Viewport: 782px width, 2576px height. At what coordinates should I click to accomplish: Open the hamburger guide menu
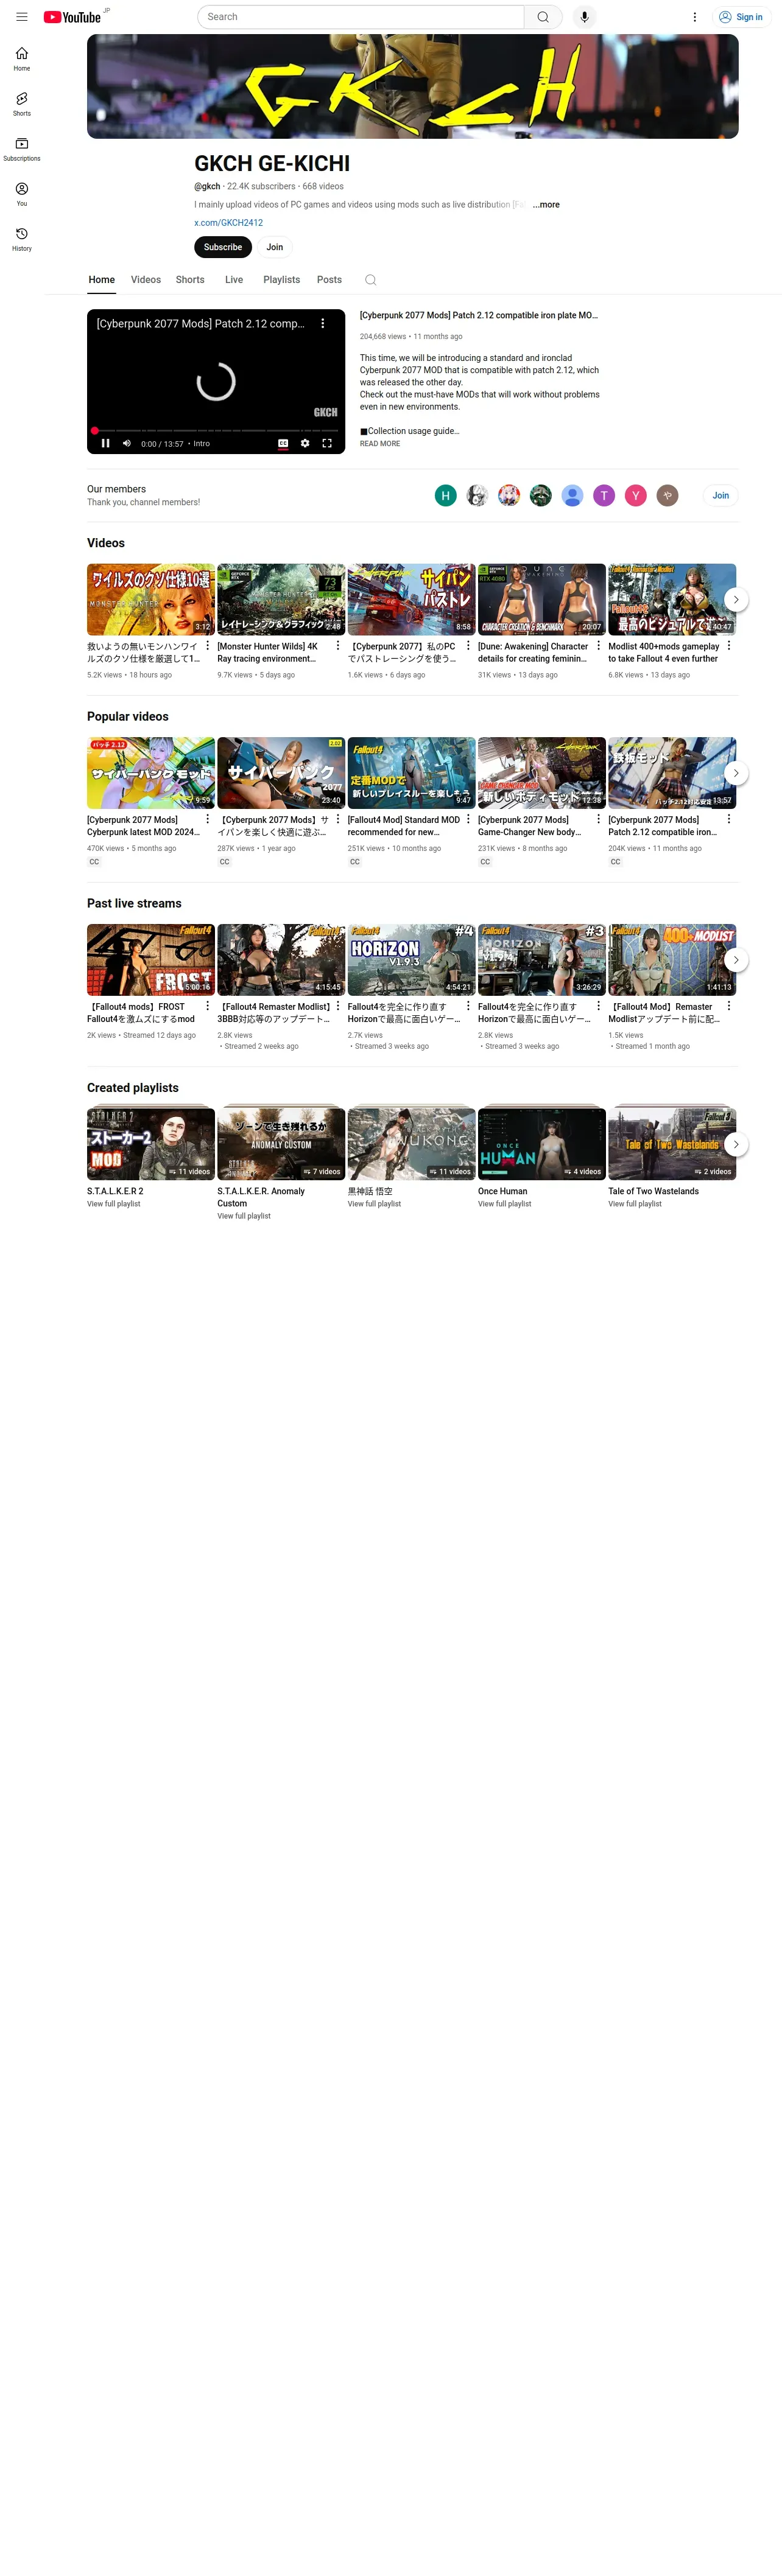[22, 17]
